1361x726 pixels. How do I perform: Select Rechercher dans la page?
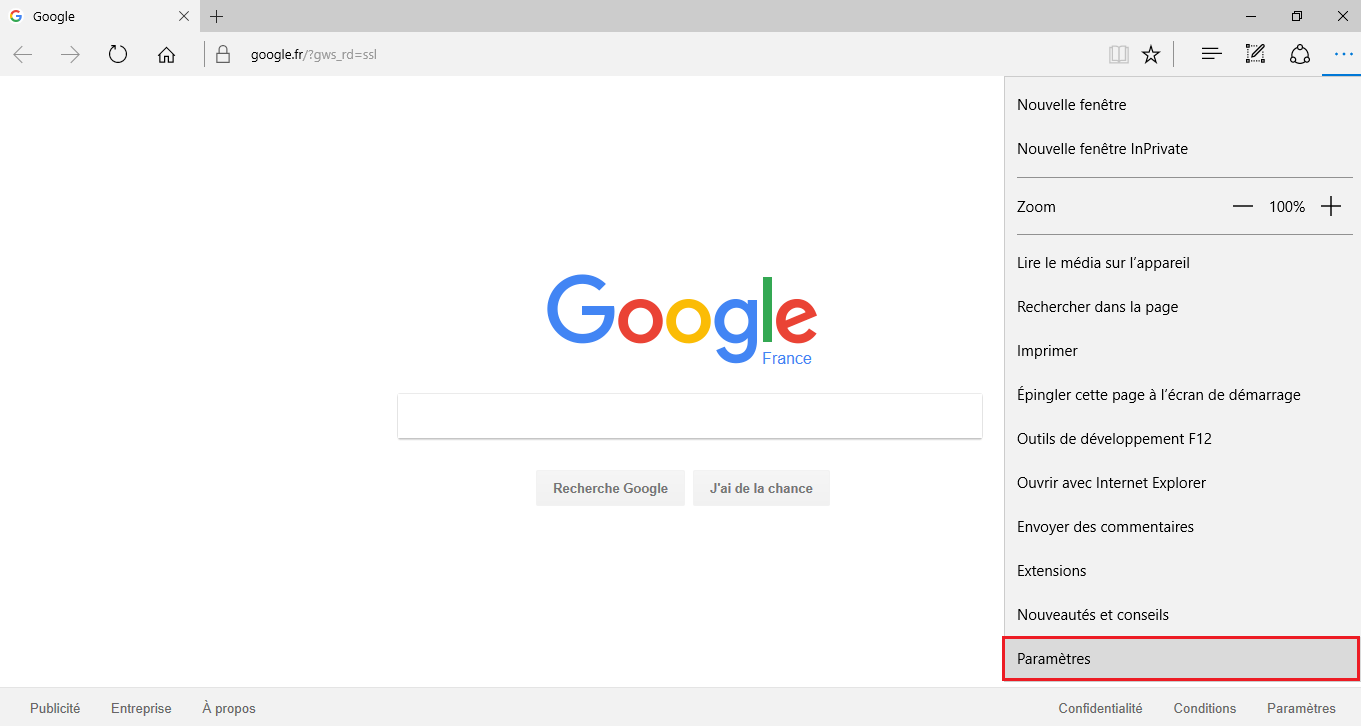[x=1182, y=307]
